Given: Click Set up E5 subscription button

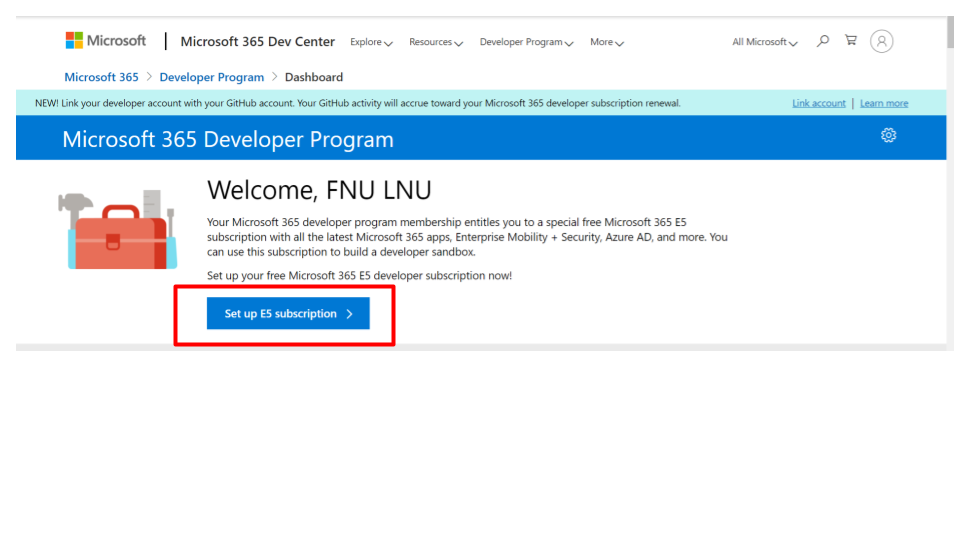Looking at the screenshot, I should (x=288, y=313).
